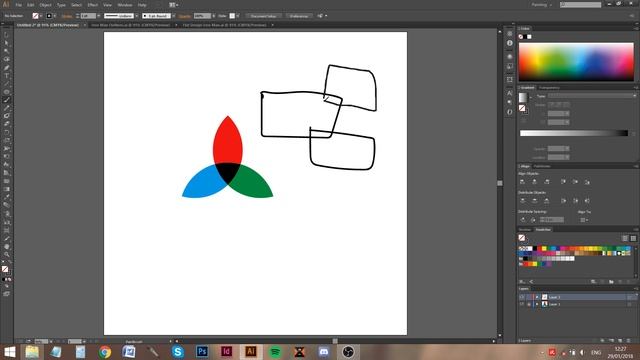This screenshot has height=360, width=640.
Task: Select the Lasso tool
Action: coord(7,60)
